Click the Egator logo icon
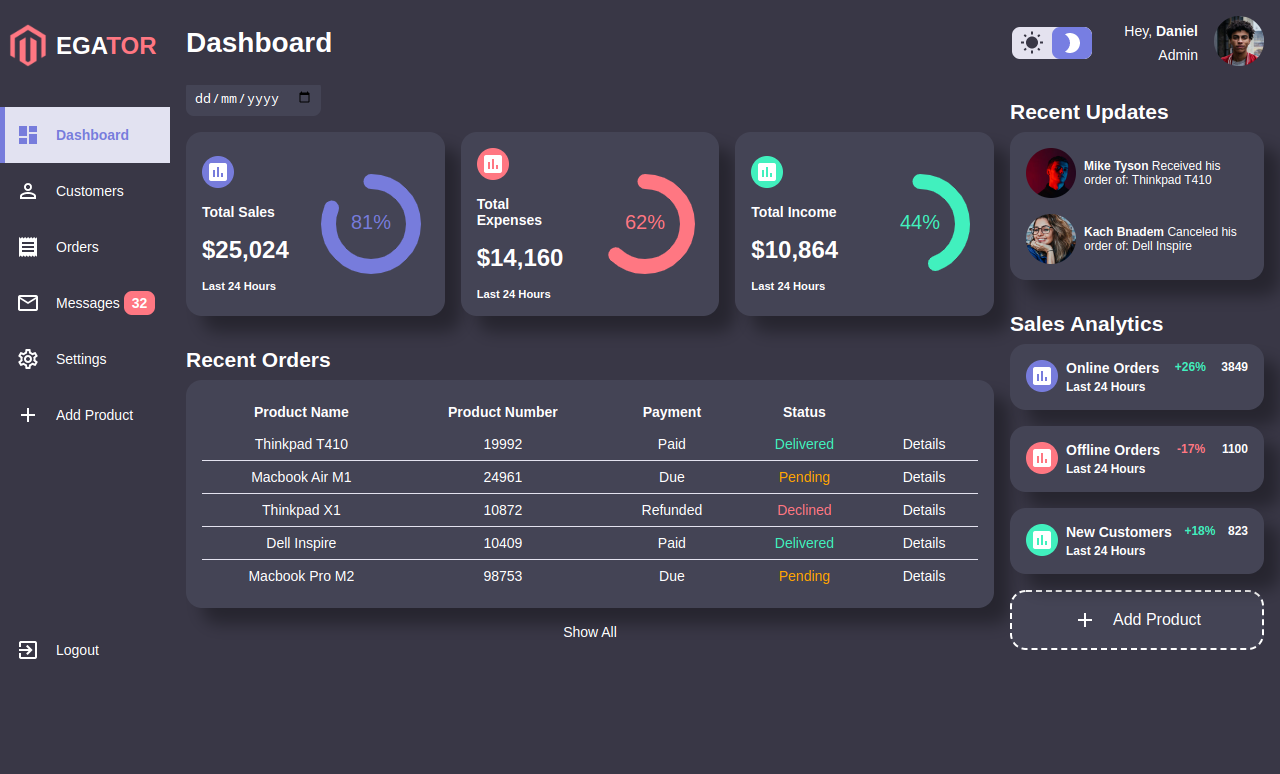The height and width of the screenshot is (774, 1280). click(x=28, y=45)
